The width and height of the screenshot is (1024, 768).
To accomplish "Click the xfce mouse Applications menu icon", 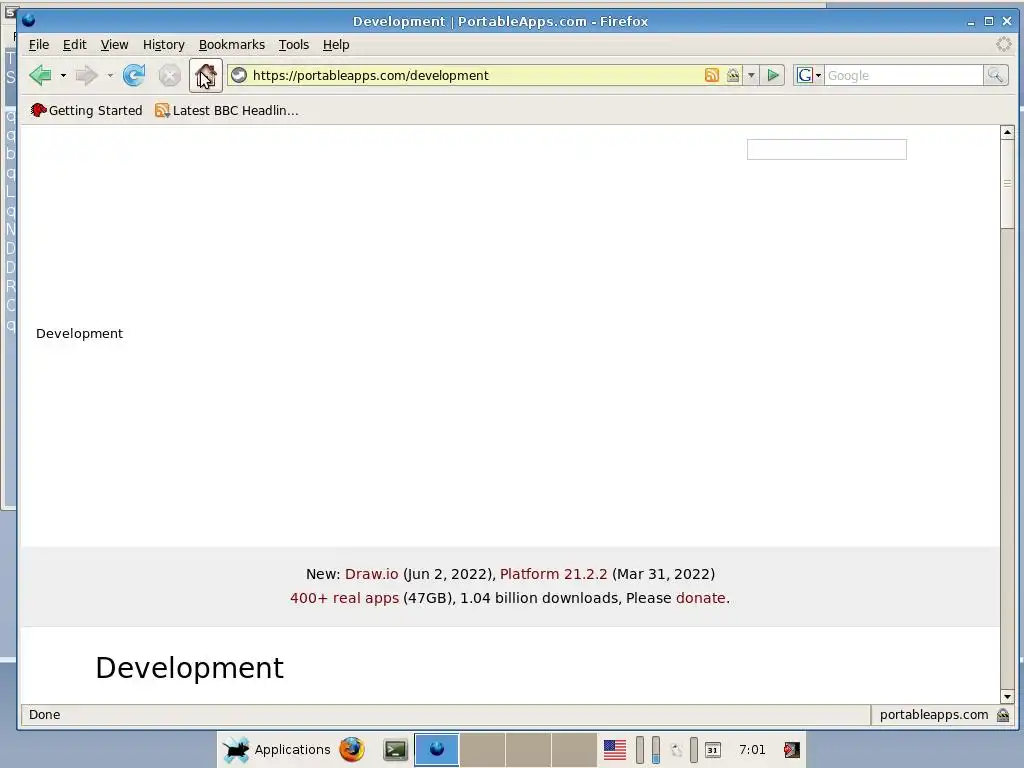I will coord(236,750).
